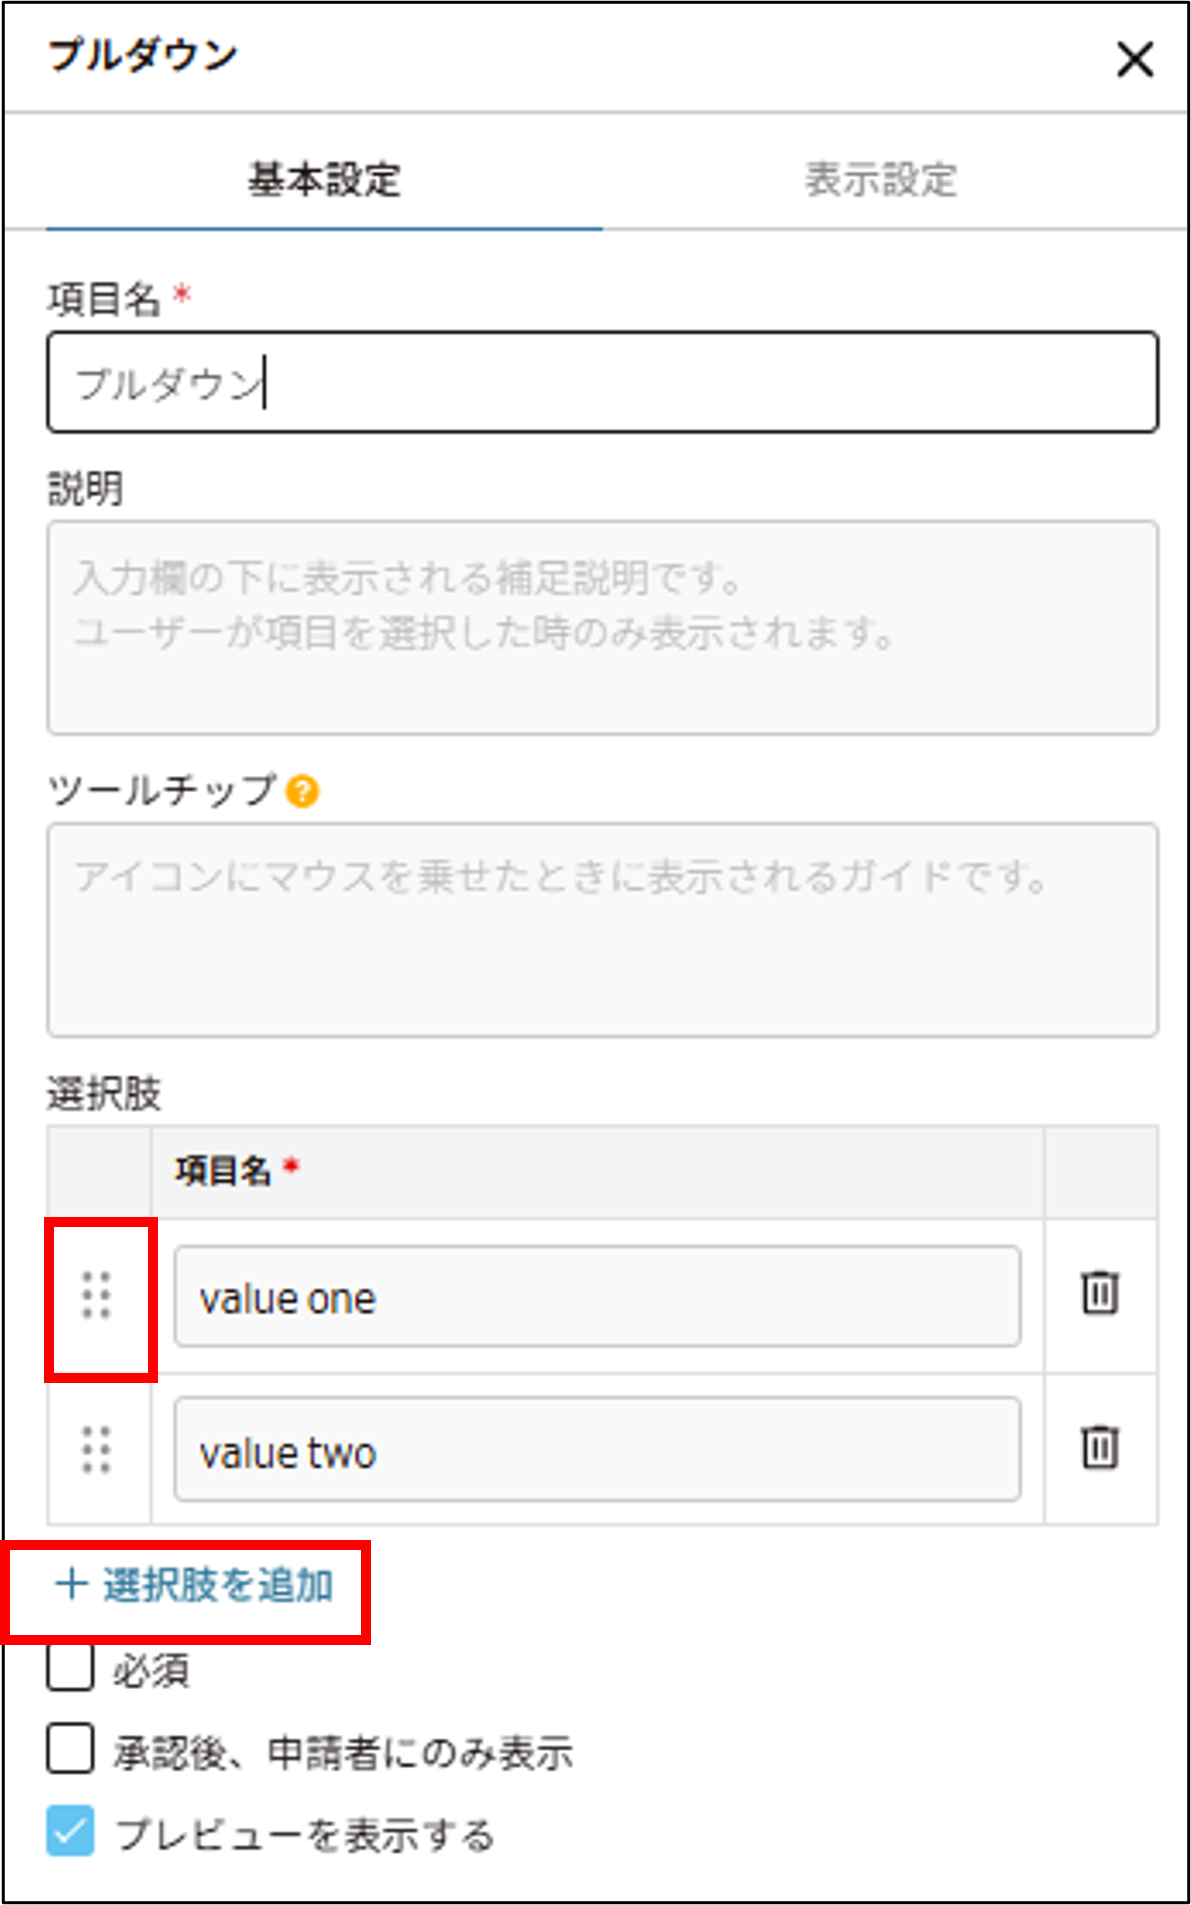Image resolution: width=1191 pixels, height=1905 pixels.
Task: Select the 基本設定 tab
Action: tap(324, 180)
